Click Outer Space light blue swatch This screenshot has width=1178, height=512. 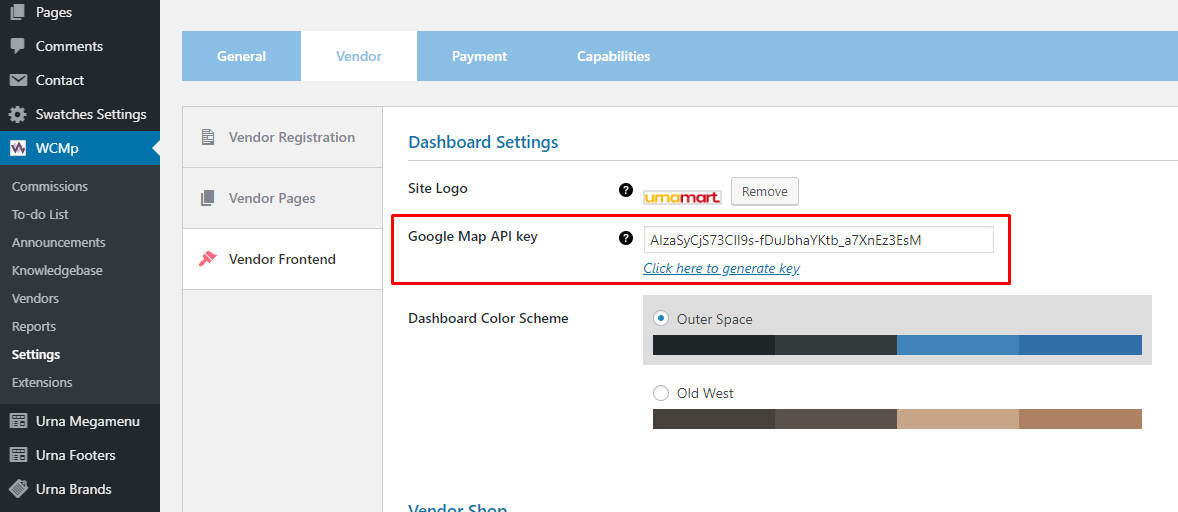pos(958,345)
